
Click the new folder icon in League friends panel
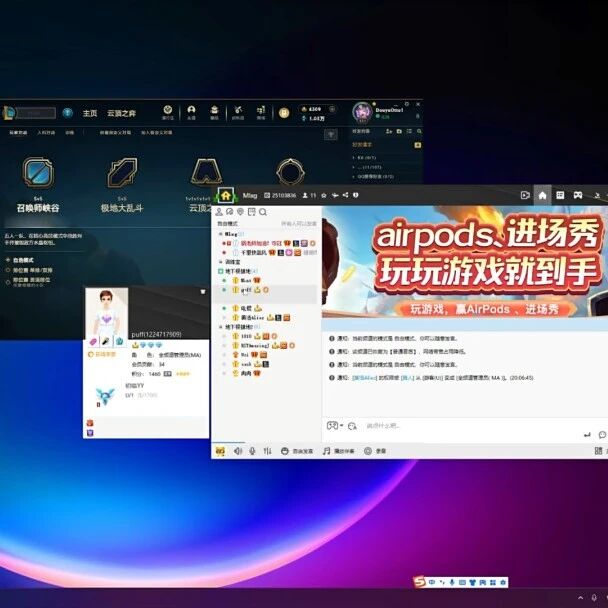pos(399,131)
